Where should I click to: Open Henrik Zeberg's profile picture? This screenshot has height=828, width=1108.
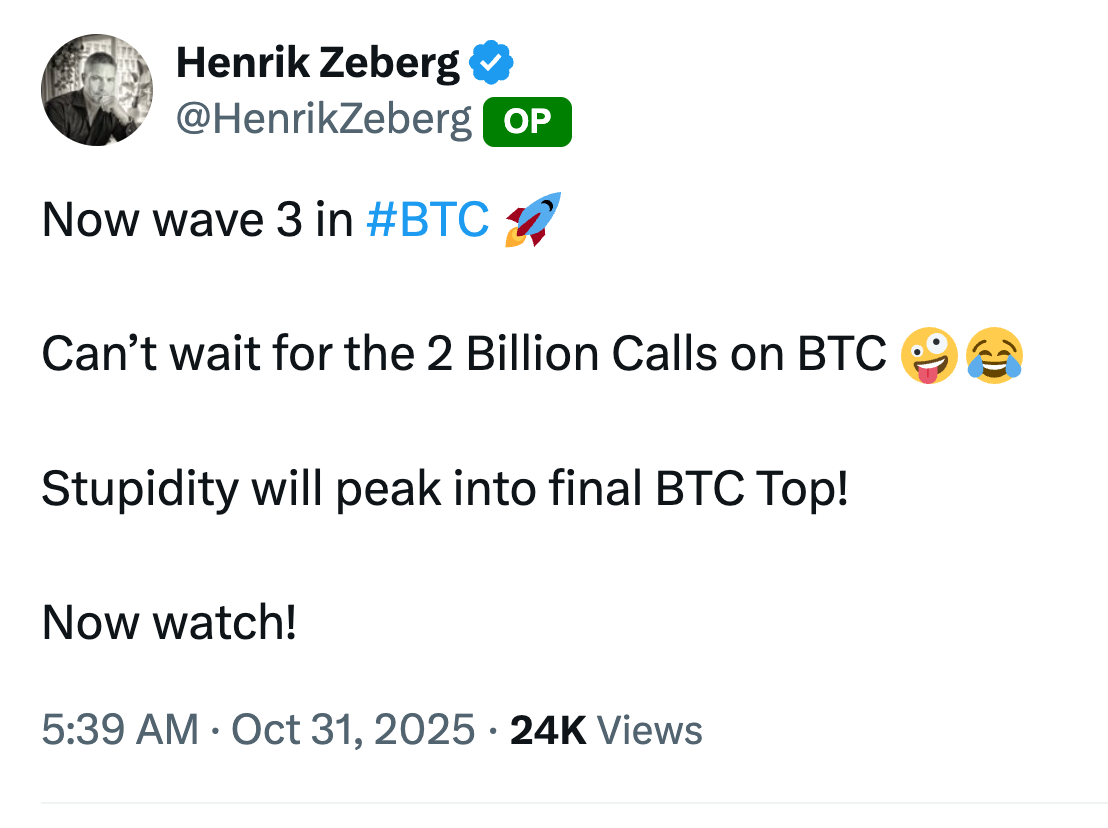tap(96, 90)
